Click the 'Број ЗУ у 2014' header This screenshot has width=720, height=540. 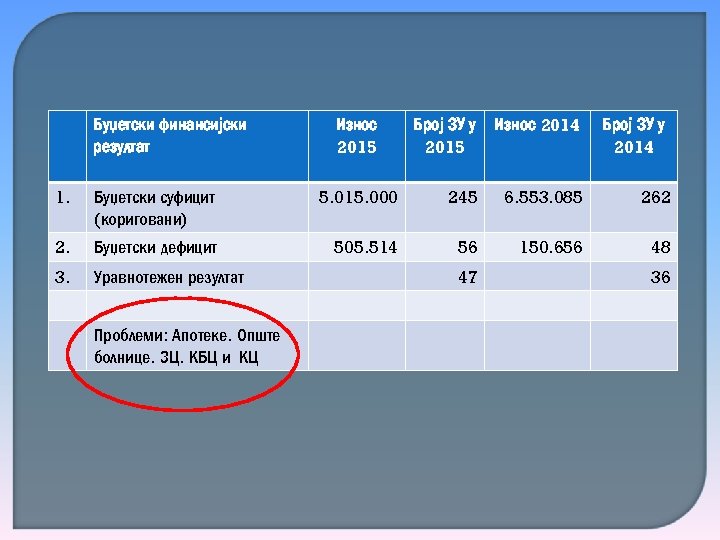[x=634, y=136]
